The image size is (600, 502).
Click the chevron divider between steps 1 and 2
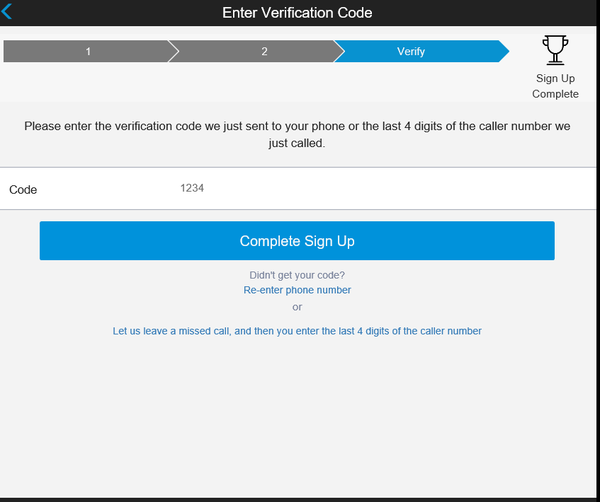click(173, 51)
